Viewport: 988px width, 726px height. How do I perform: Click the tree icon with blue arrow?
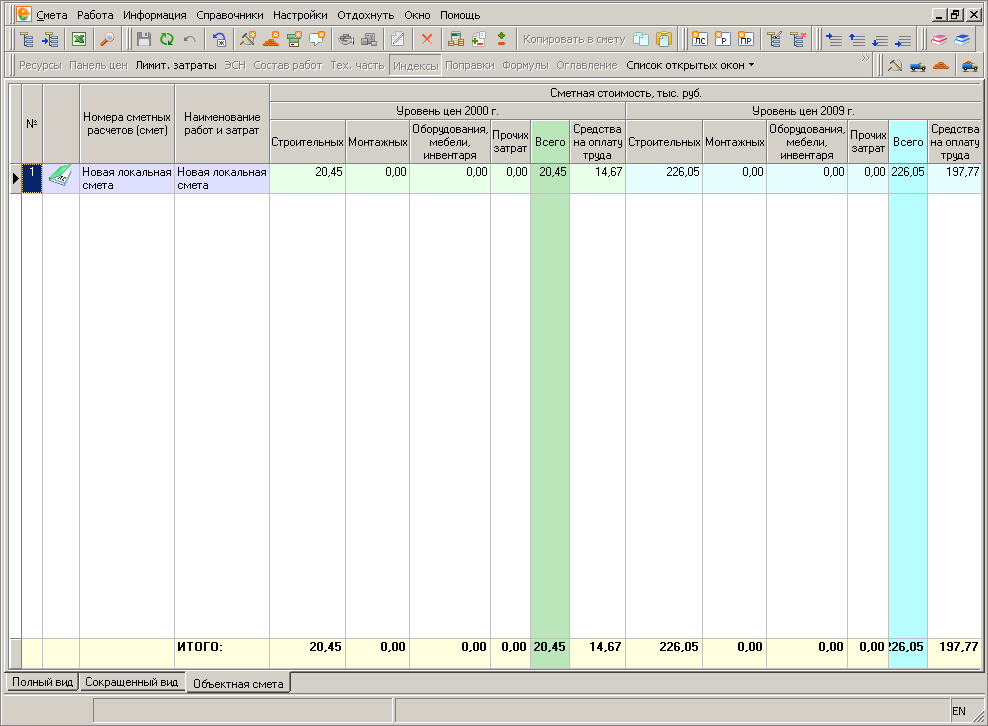(50, 39)
